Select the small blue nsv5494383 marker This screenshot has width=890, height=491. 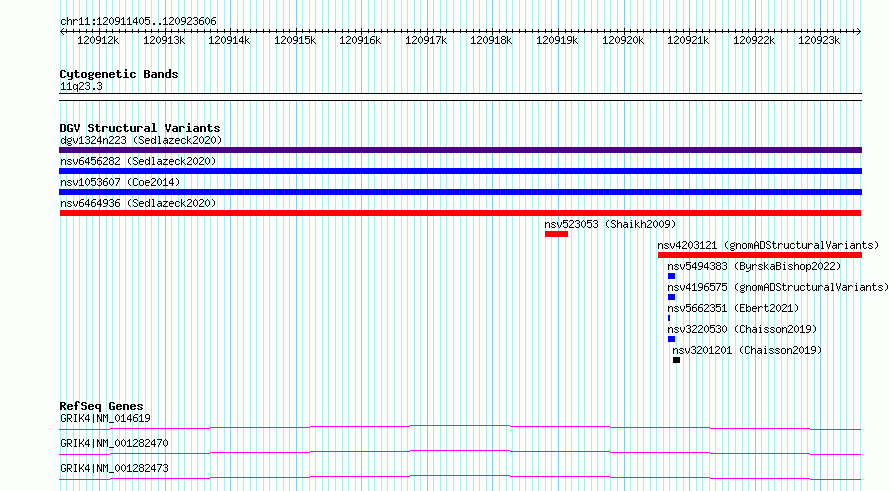point(671,276)
